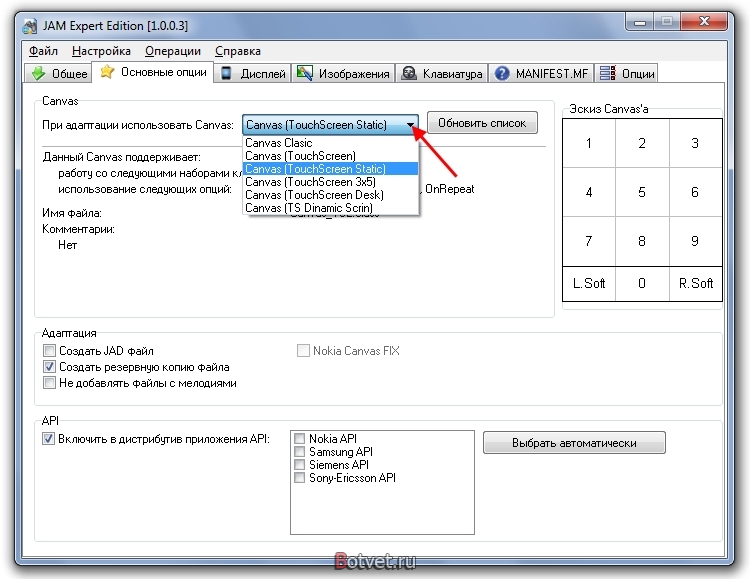Click key 0 in Canvas sketch
This screenshot has height=579, width=750.
[642, 283]
